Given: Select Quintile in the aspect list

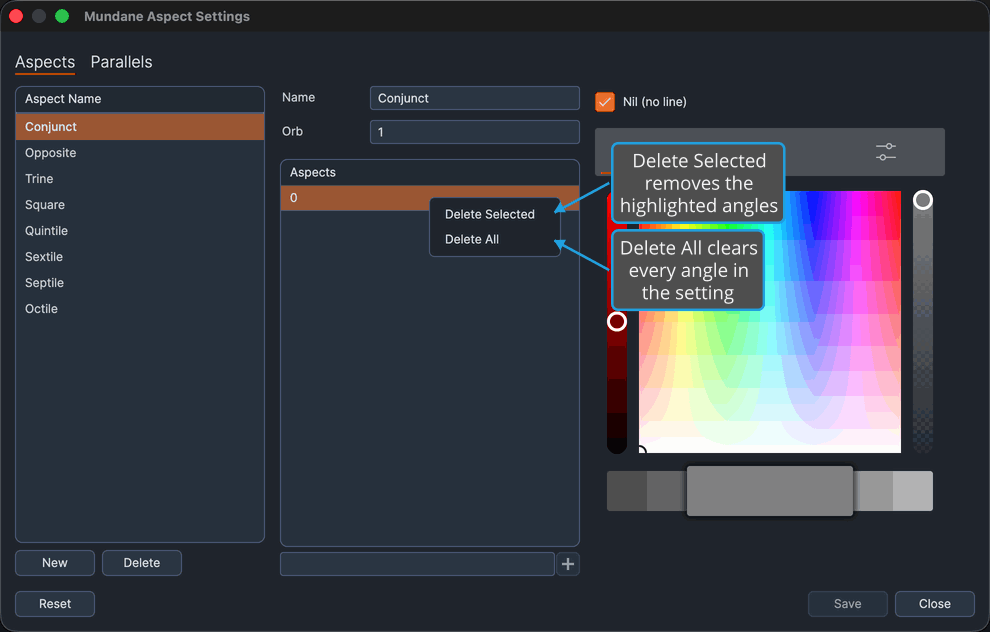Looking at the screenshot, I should 140,230.
